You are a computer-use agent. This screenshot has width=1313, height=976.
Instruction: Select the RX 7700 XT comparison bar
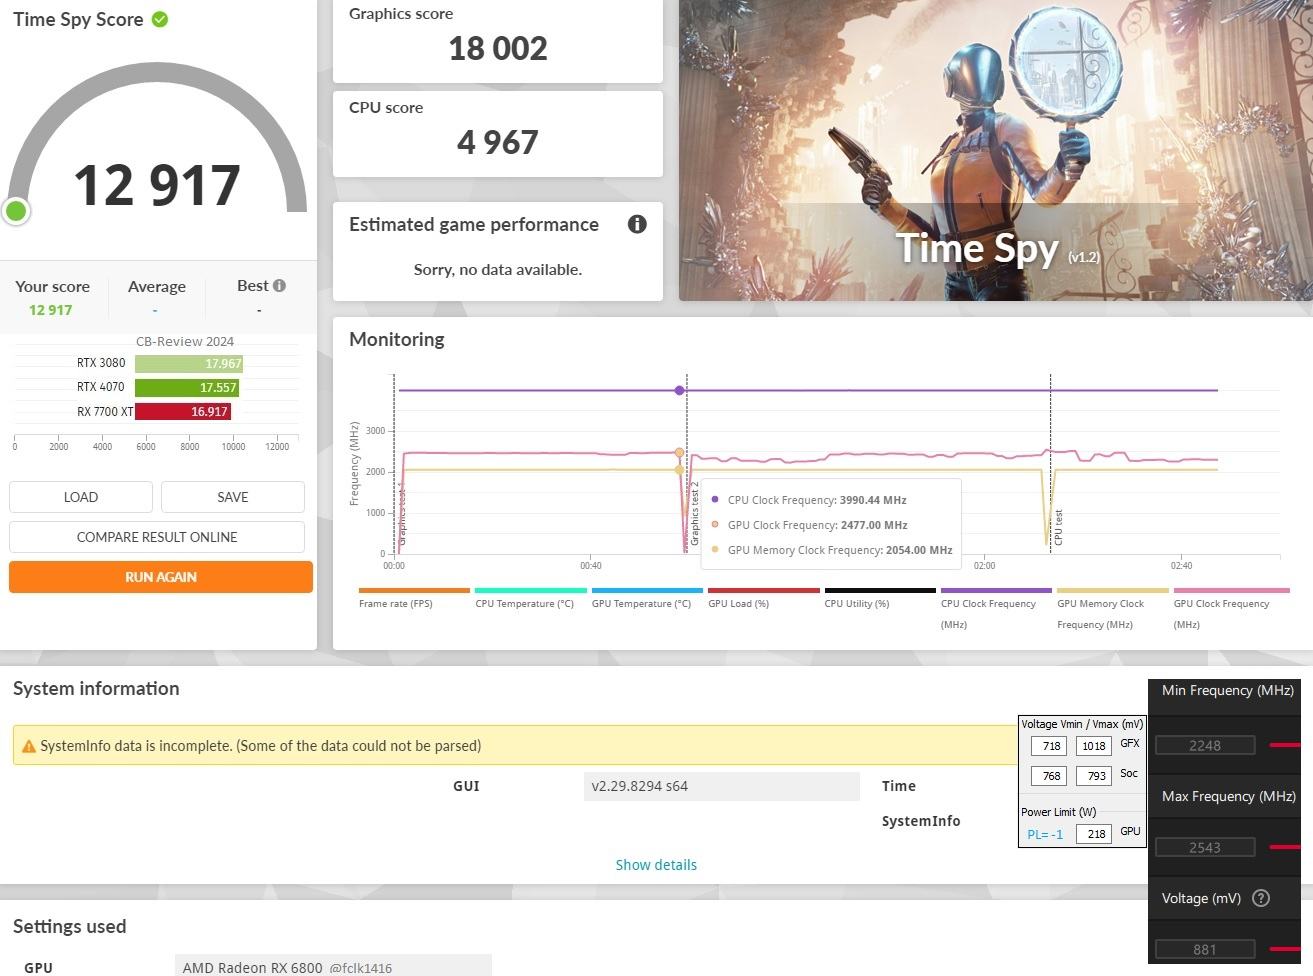[183, 411]
